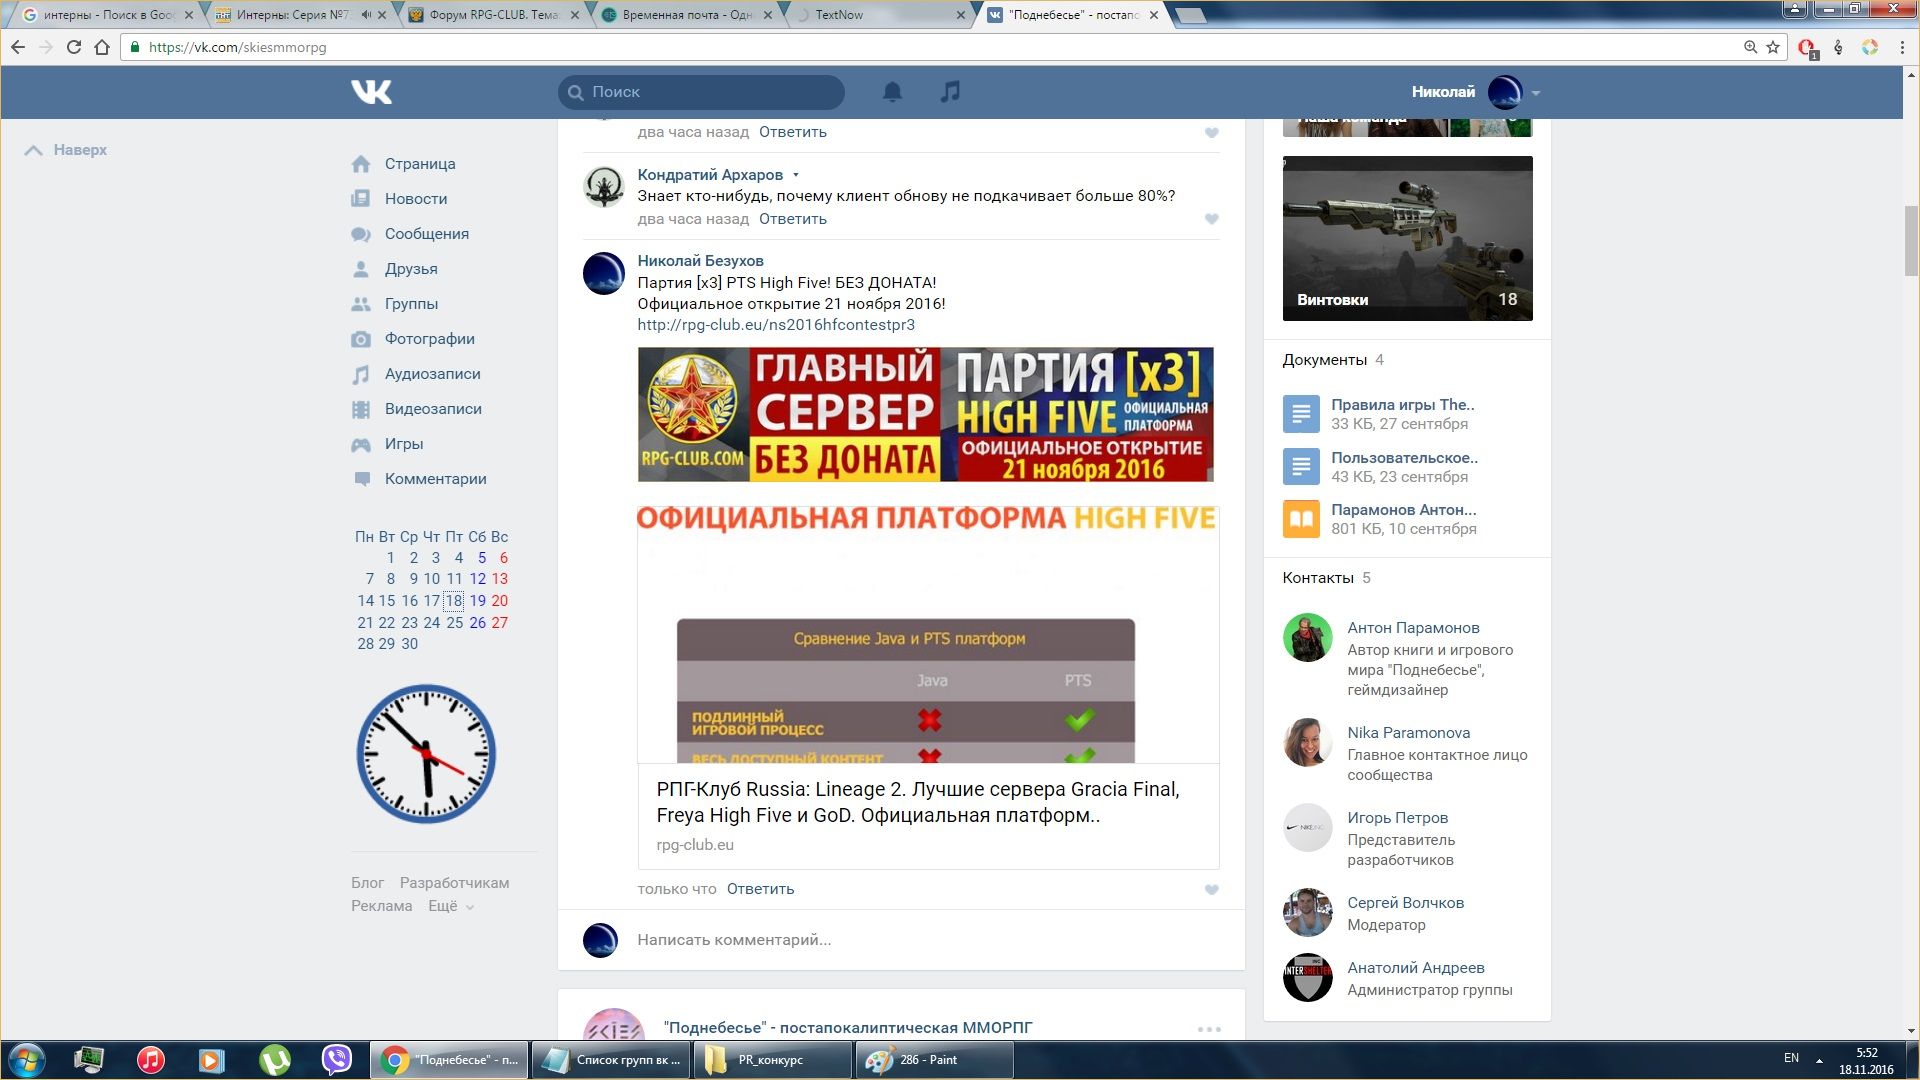Open notifications bell icon
The width and height of the screenshot is (1920, 1080).
tap(892, 92)
